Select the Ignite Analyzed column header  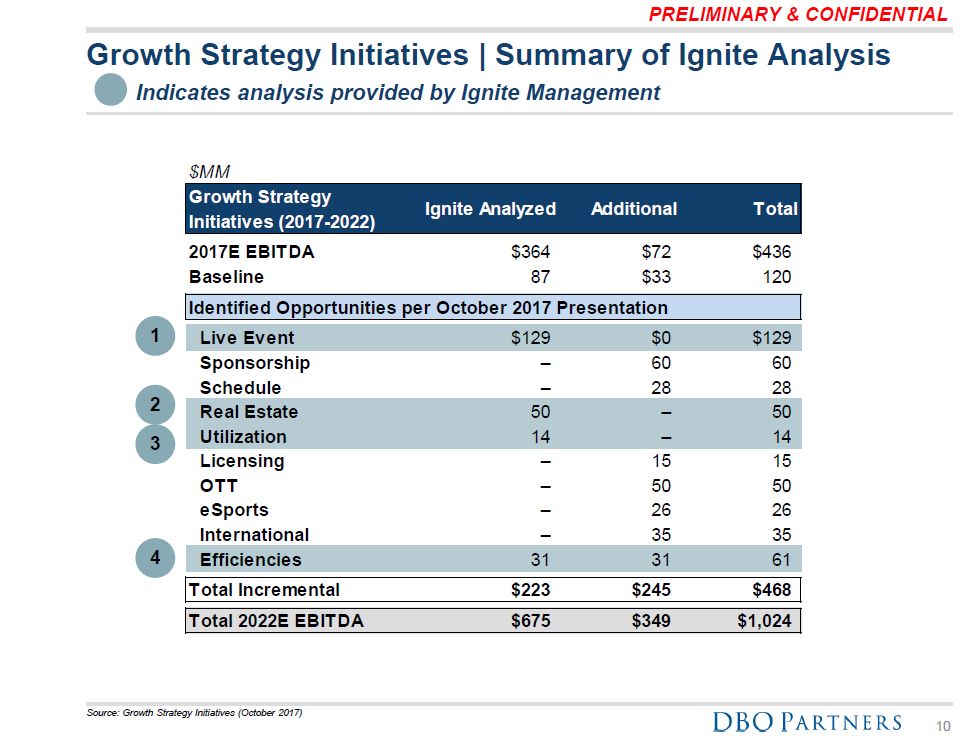(490, 209)
